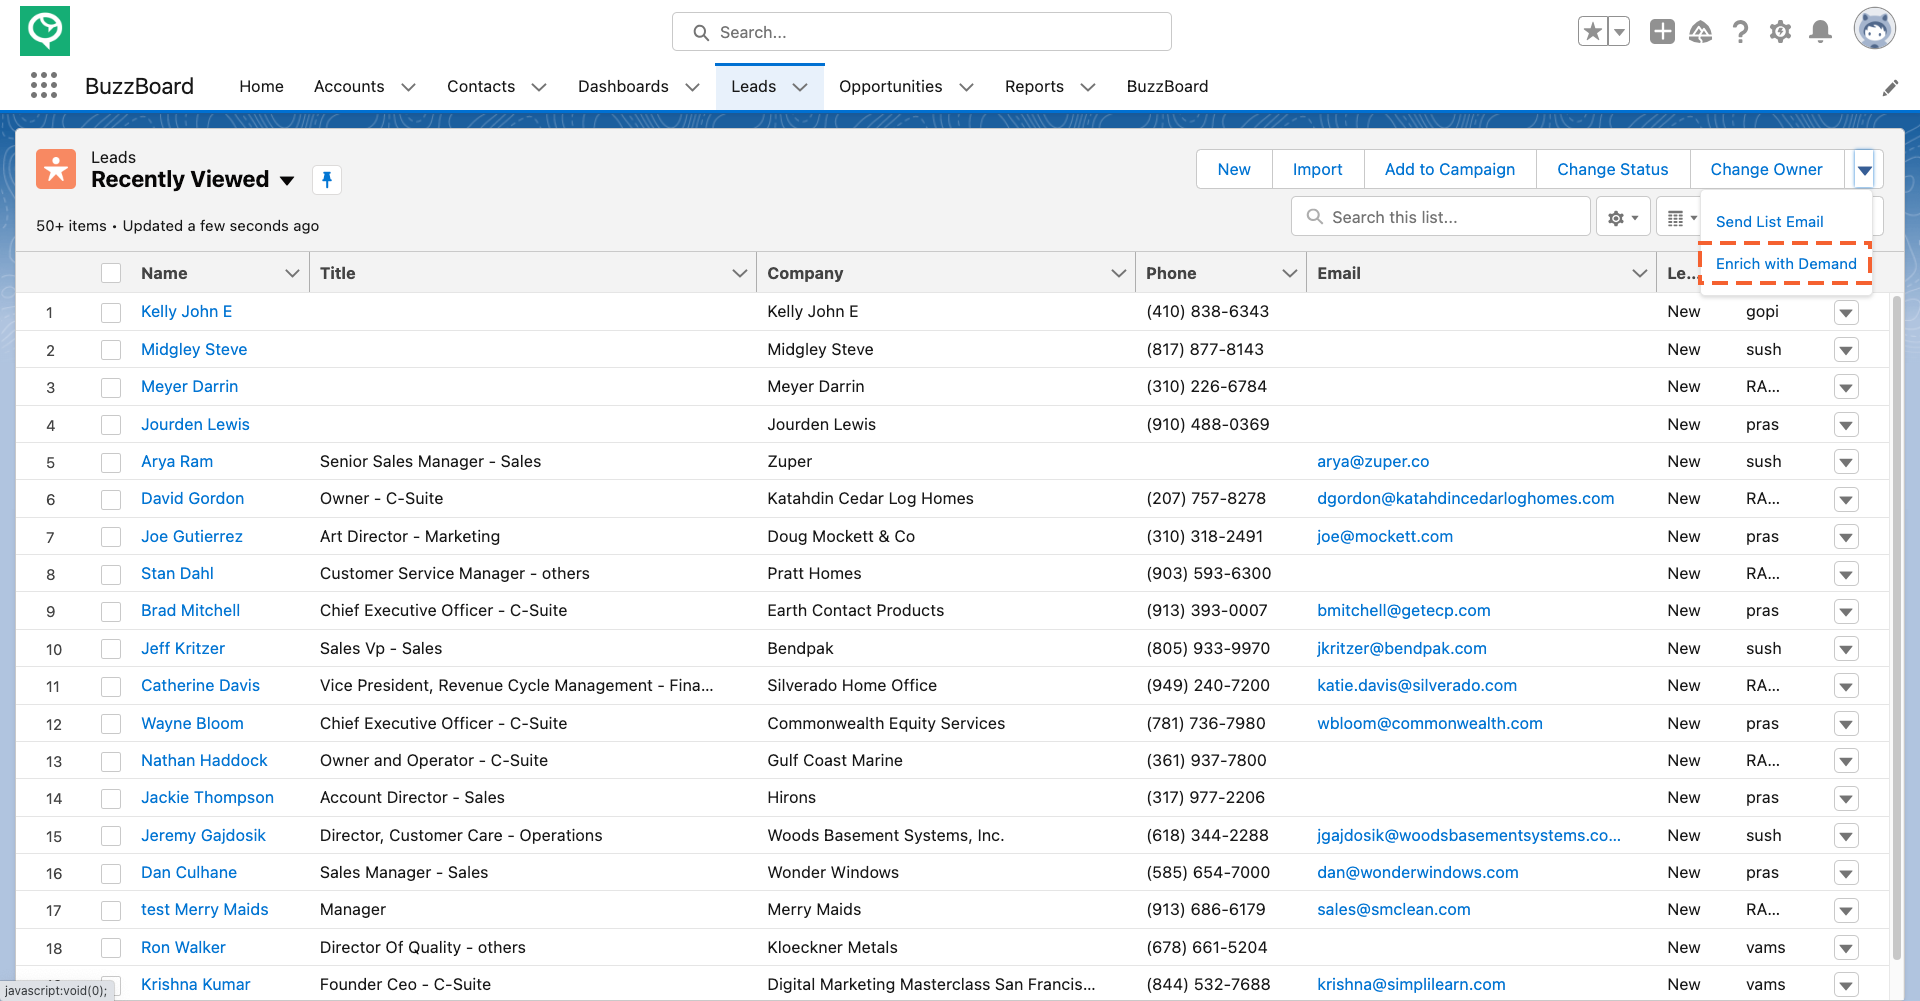Open the Reports tab
Screen dimensions: 1920x1001
1034,86
